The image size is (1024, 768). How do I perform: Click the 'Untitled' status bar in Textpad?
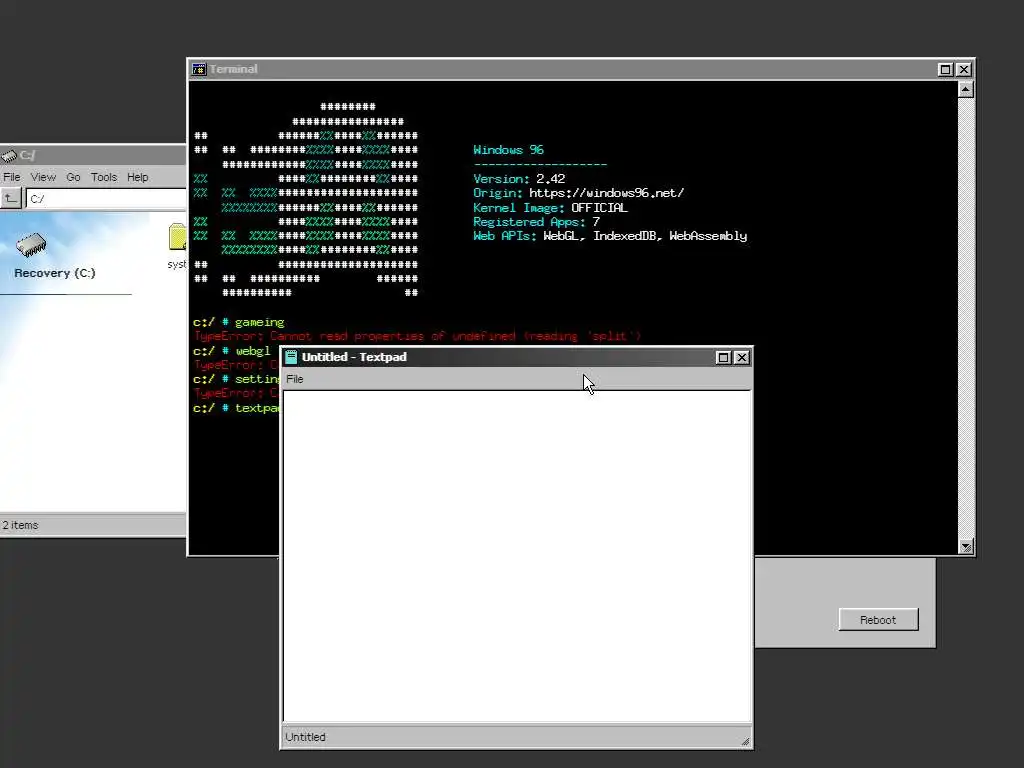(x=517, y=737)
